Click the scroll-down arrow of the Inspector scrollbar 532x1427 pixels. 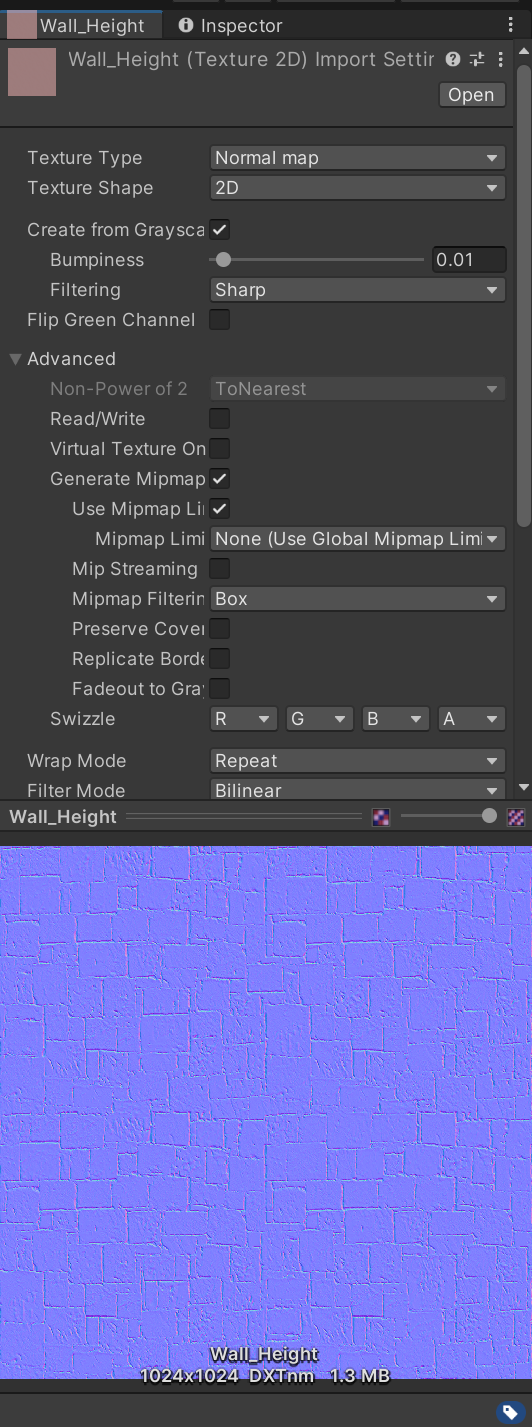524,789
